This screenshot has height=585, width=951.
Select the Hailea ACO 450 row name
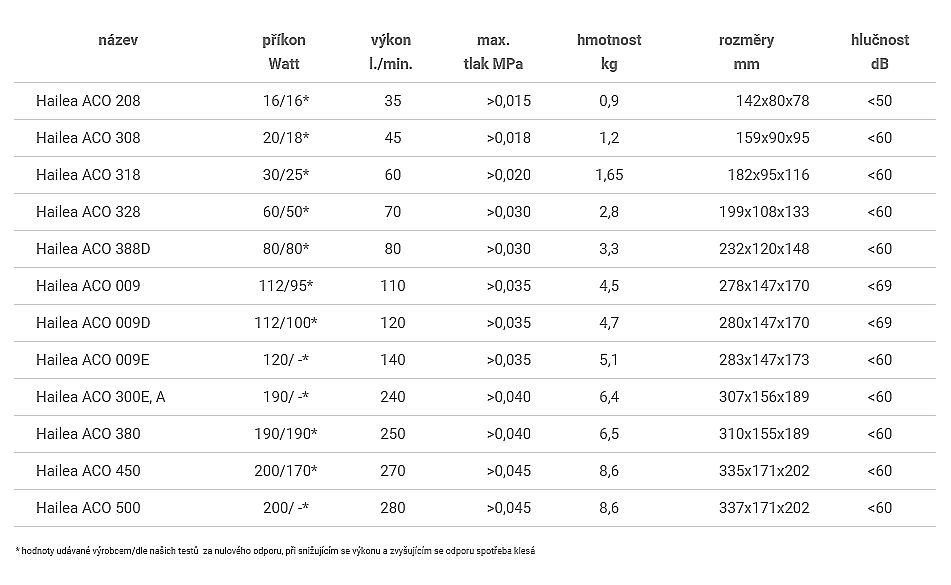tap(88, 471)
